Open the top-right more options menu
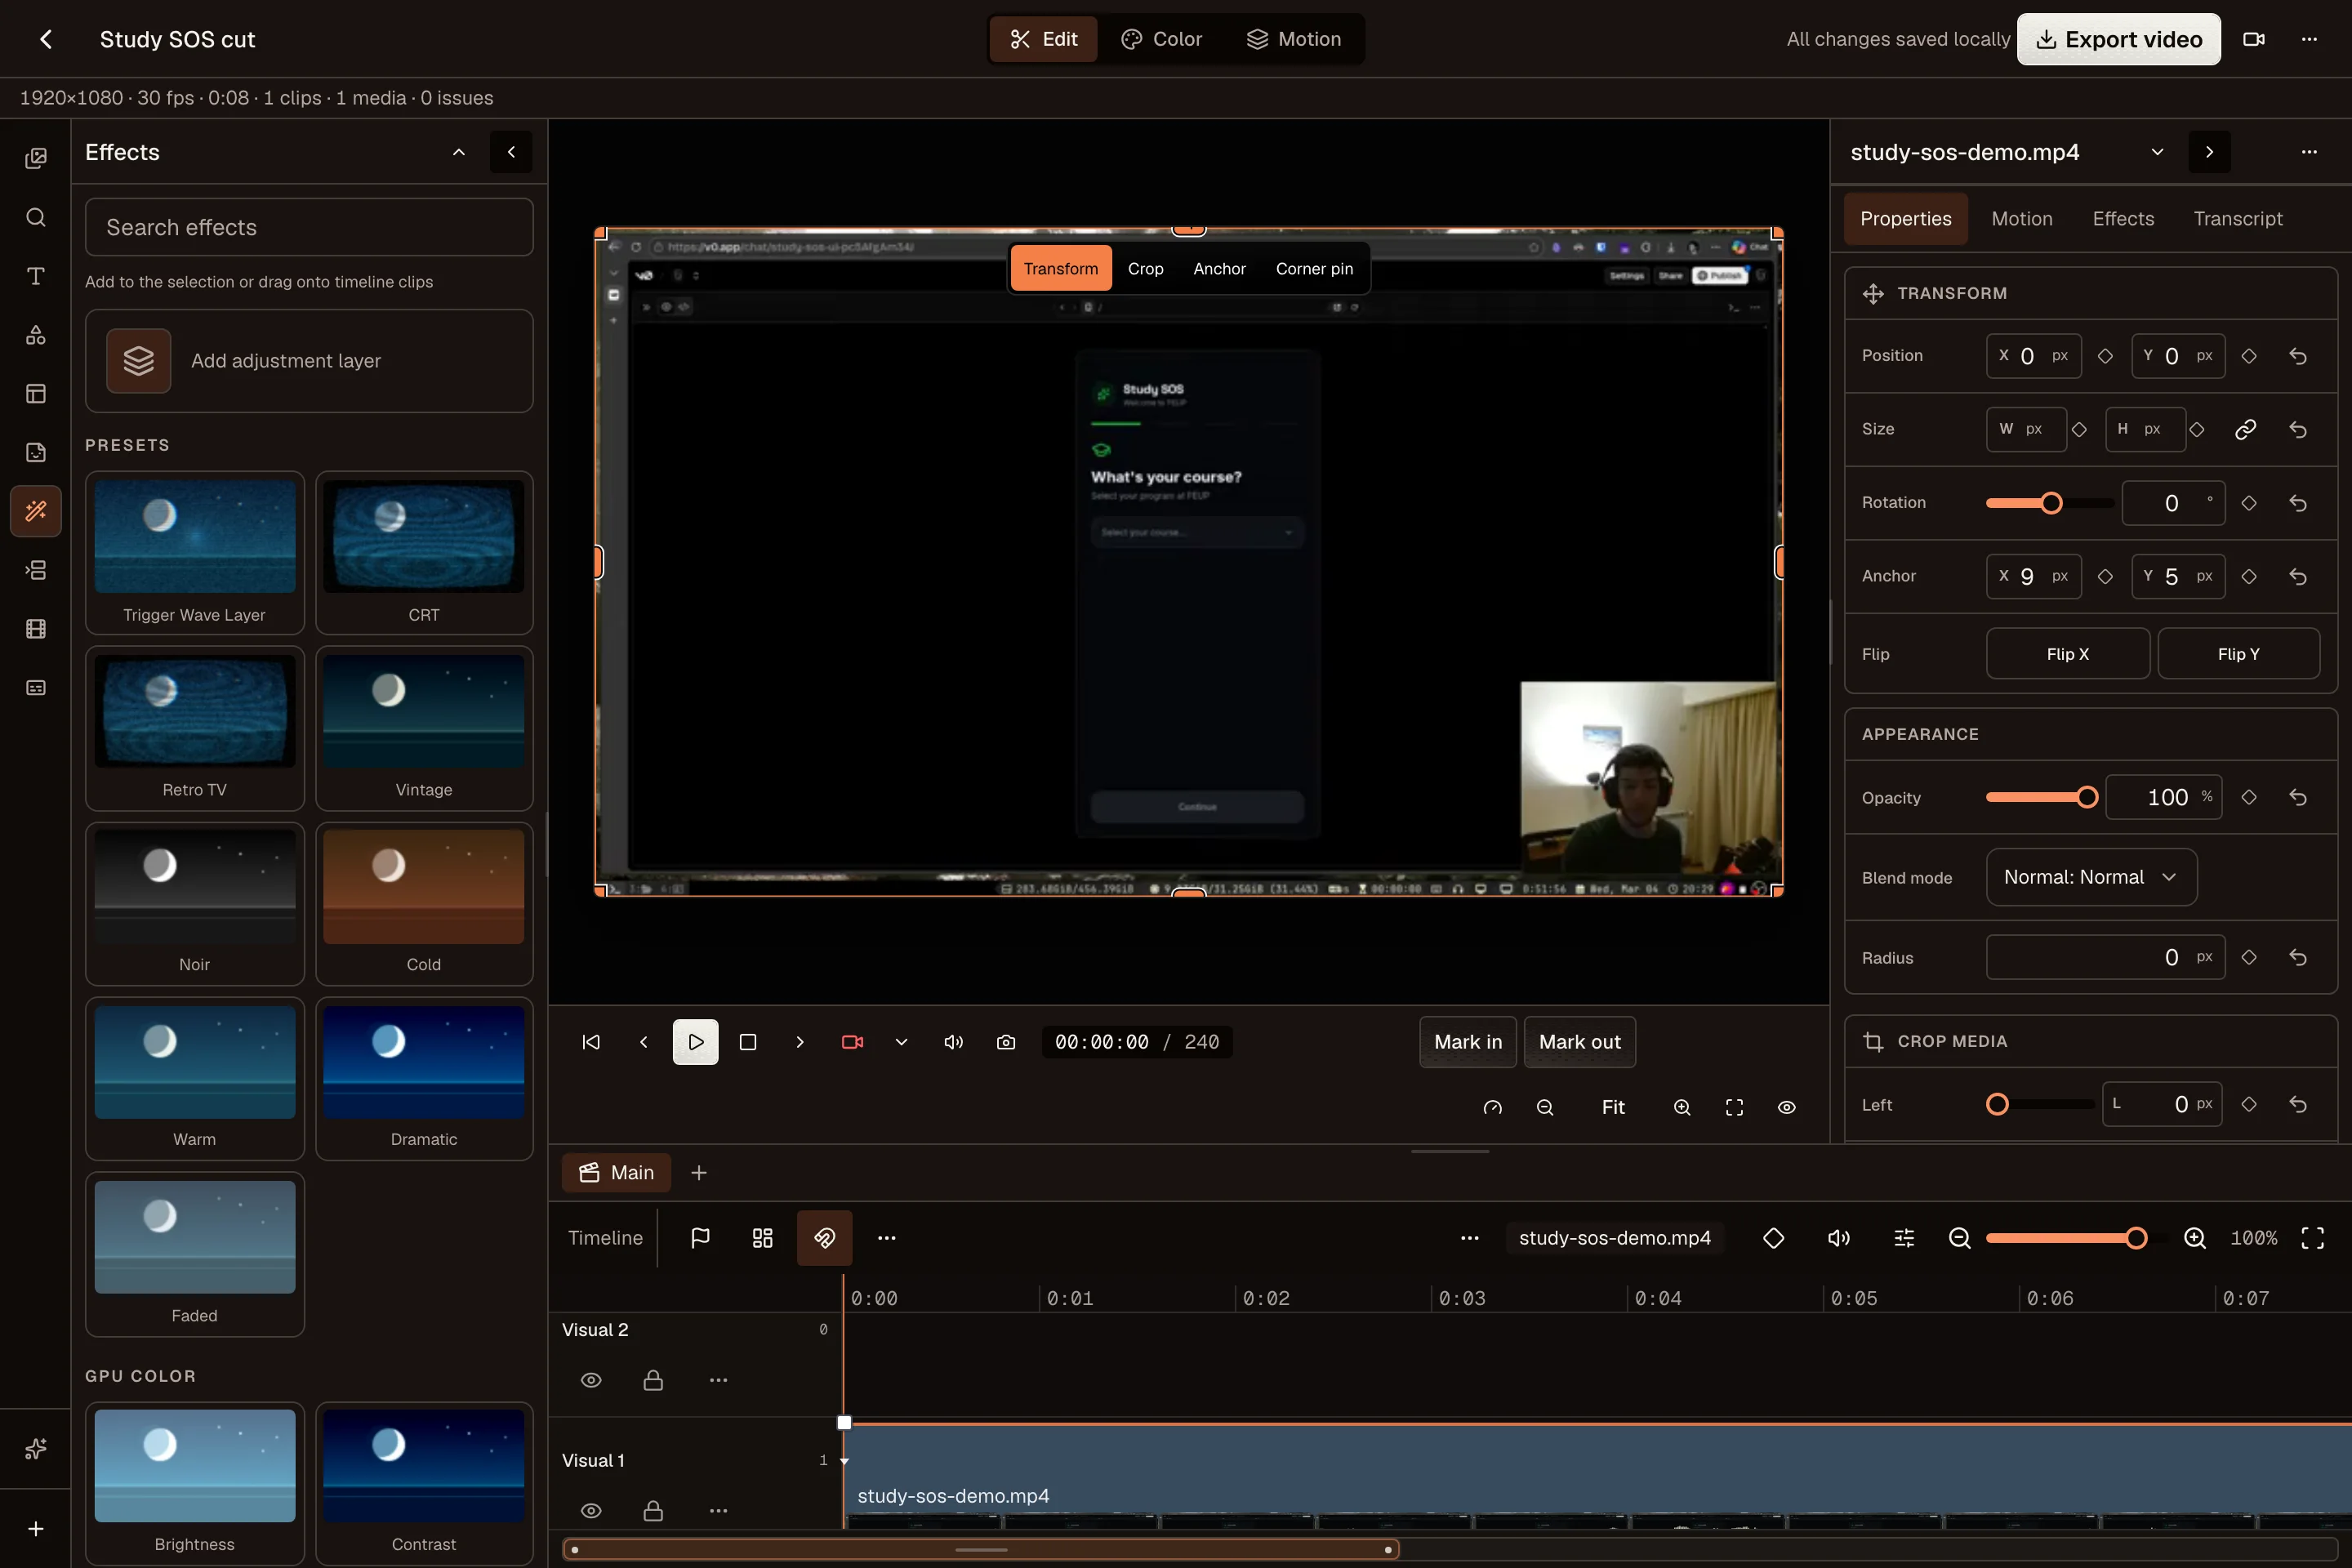2352x1568 pixels. tap(2309, 39)
